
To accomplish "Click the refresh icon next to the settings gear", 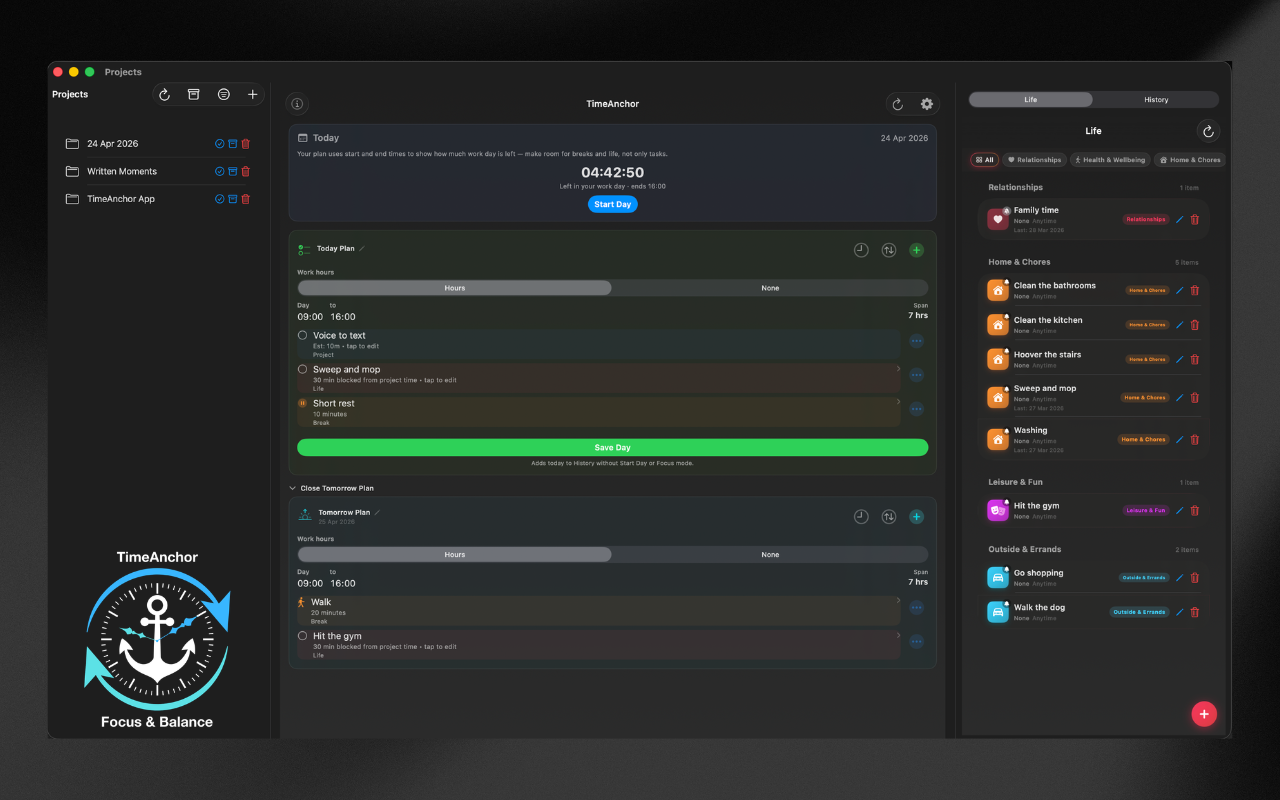I will tap(898, 104).
